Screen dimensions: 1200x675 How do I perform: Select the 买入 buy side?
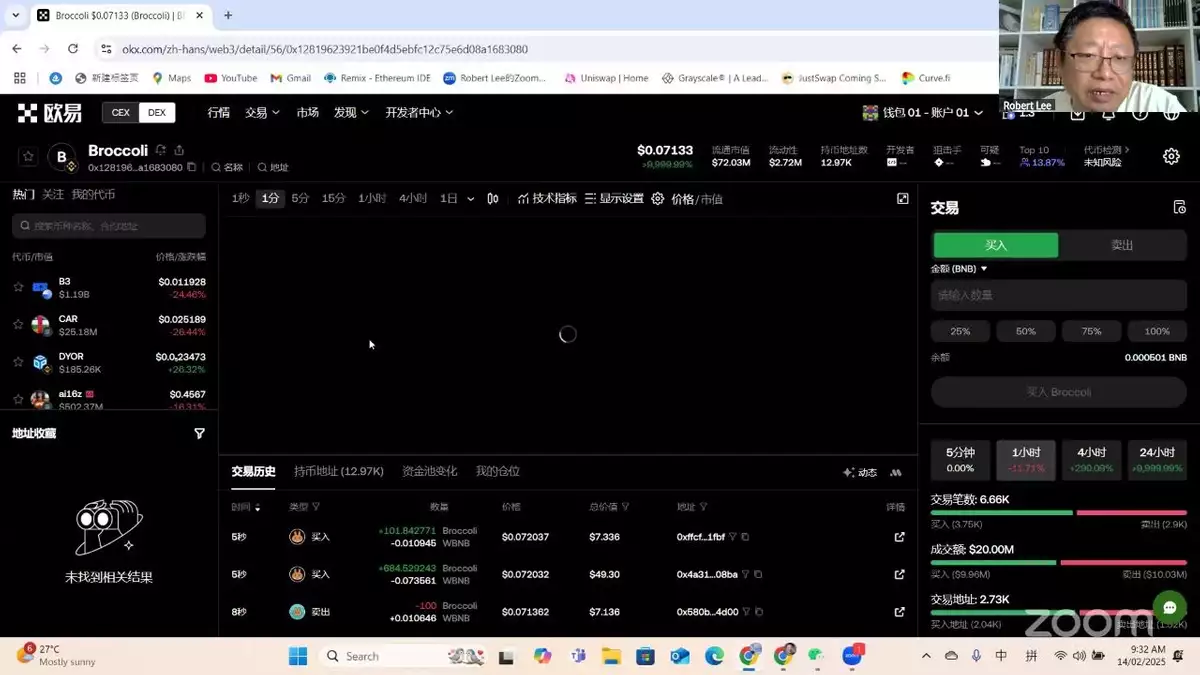coord(996,245)
